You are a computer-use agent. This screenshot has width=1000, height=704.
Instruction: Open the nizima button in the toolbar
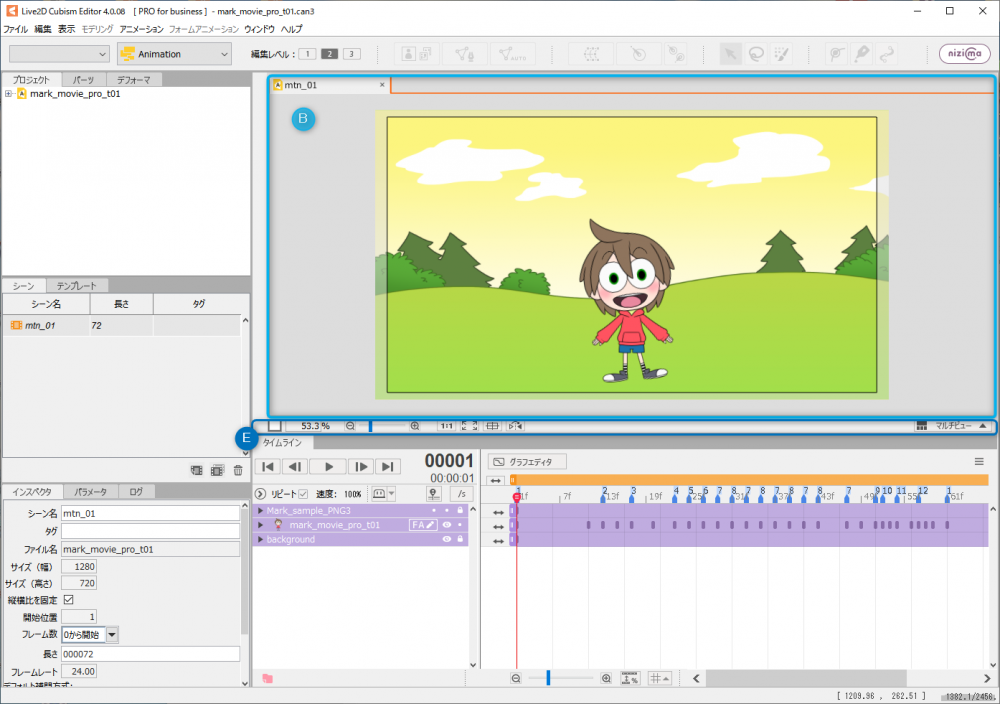[964, 54]
